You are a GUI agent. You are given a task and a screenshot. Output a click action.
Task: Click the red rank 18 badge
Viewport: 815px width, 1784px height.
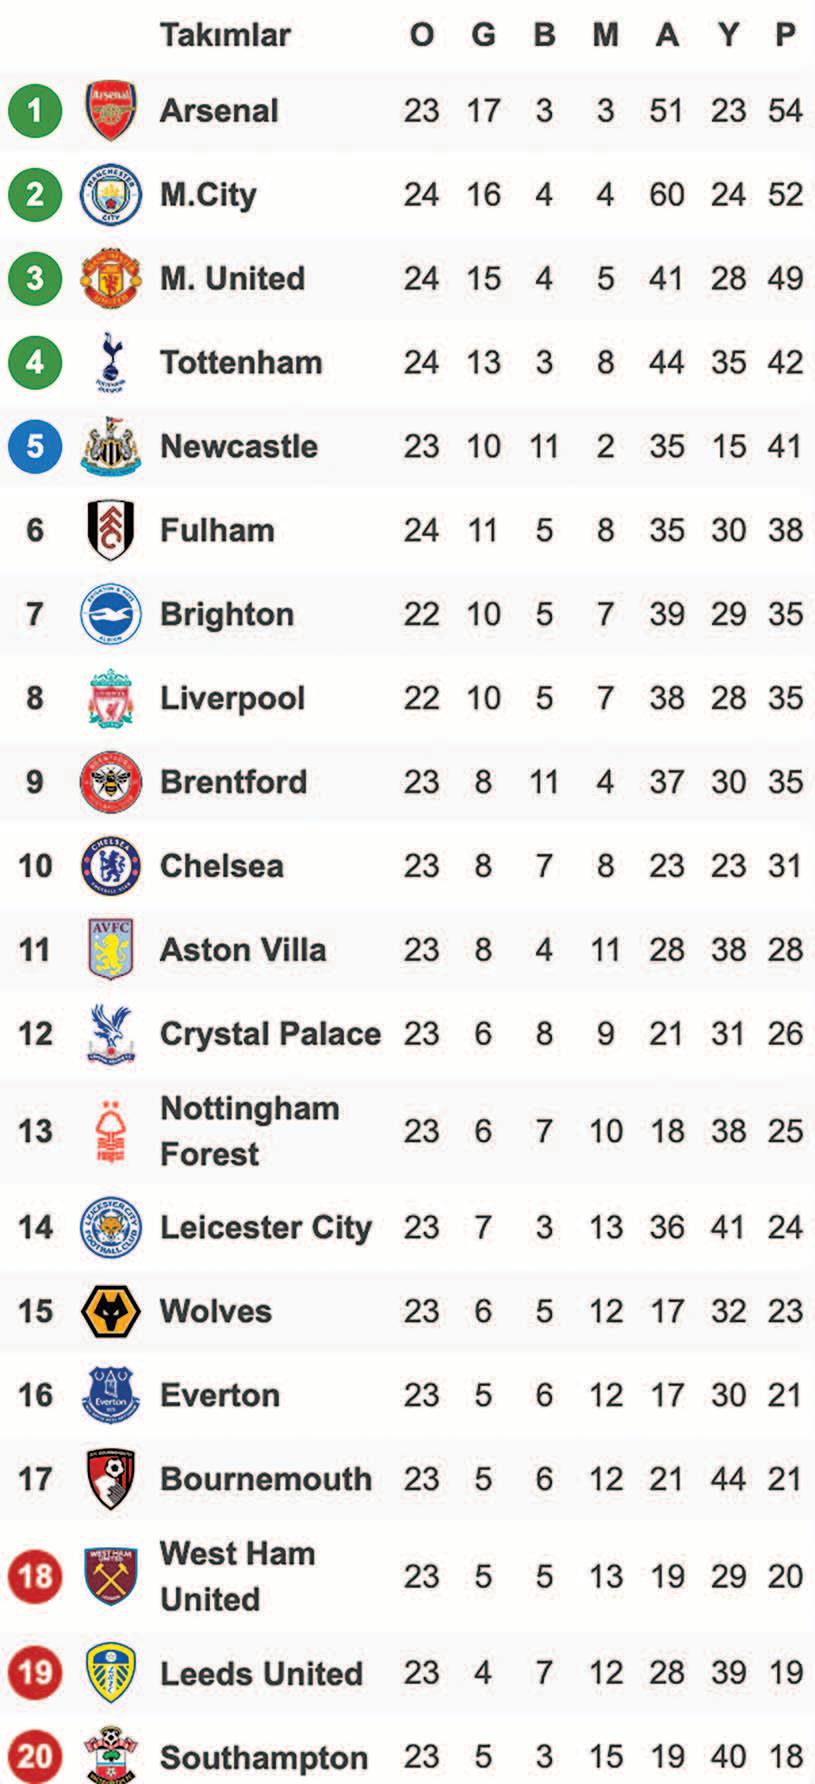pyautogui.click(x=35, y=1576)
